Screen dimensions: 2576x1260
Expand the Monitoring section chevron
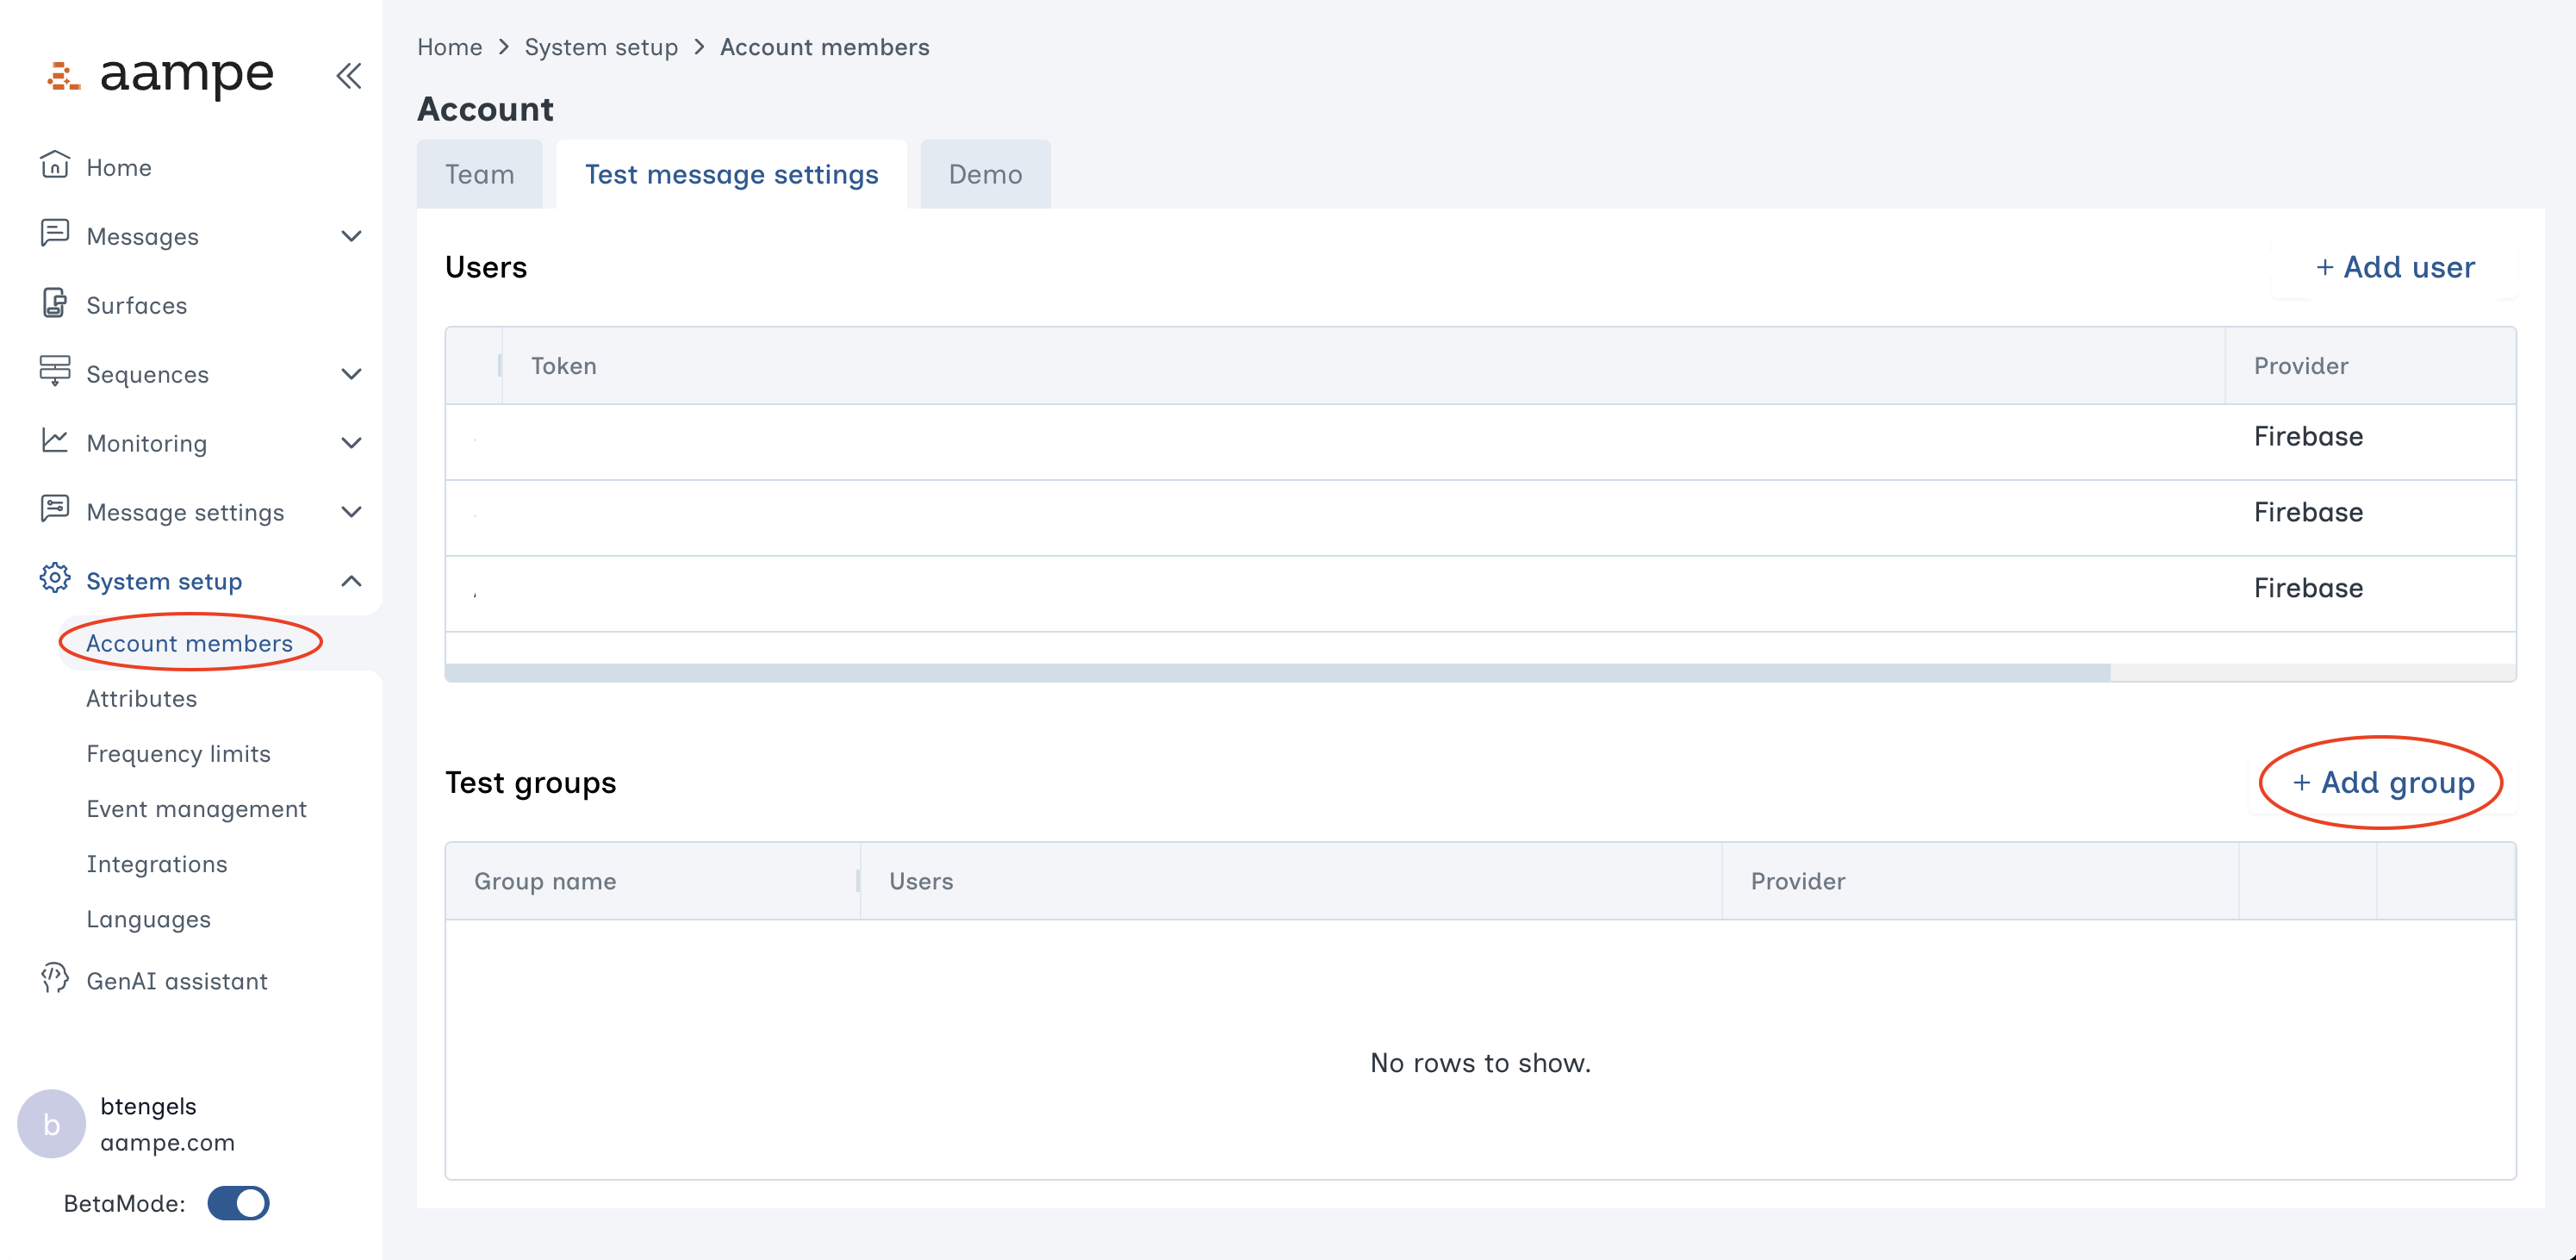point(351,442)
